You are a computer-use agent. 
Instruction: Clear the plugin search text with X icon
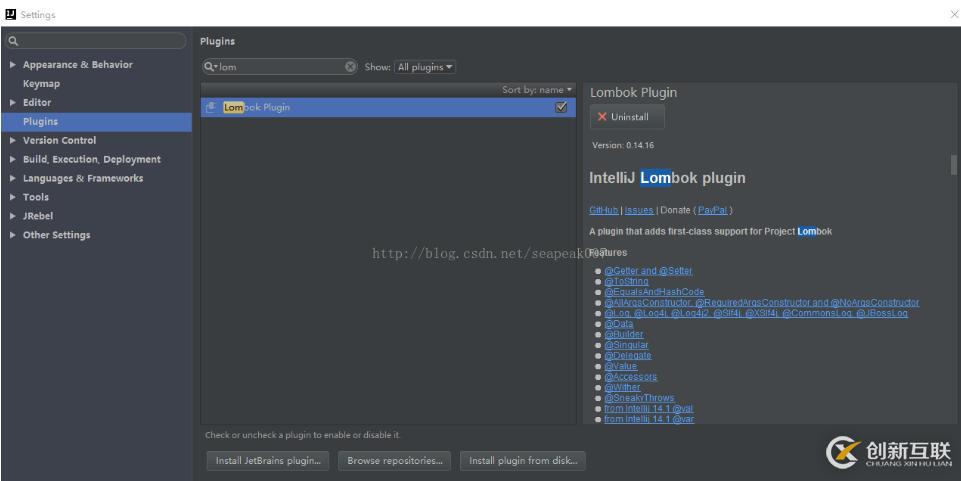(x=350, y=67)
